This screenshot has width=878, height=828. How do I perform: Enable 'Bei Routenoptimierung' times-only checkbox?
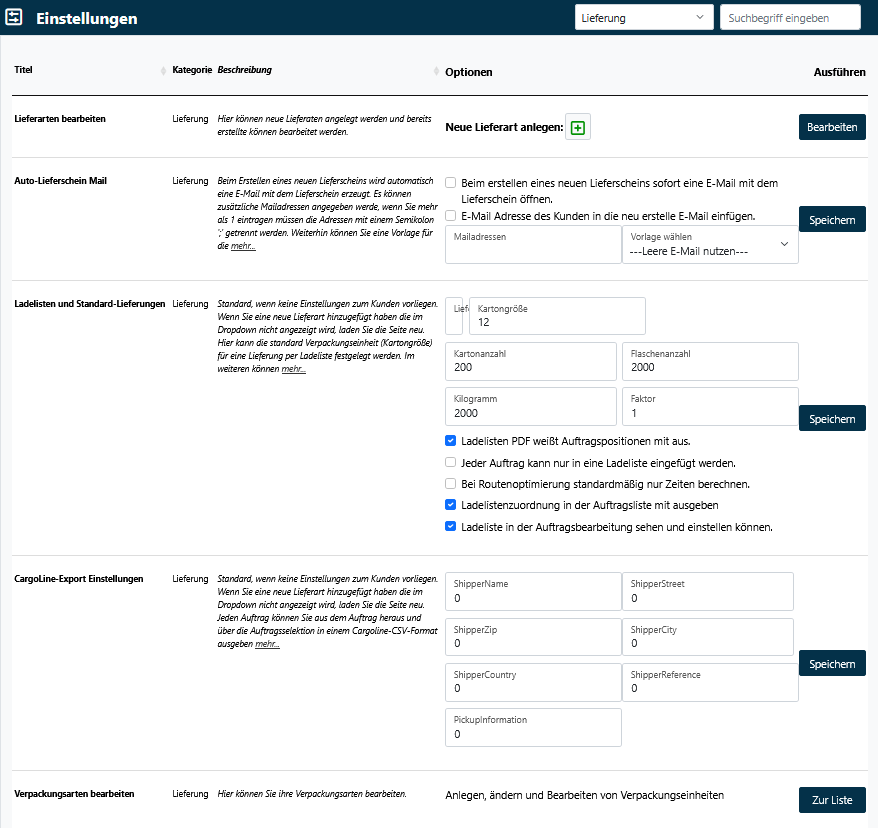[451, 484]
